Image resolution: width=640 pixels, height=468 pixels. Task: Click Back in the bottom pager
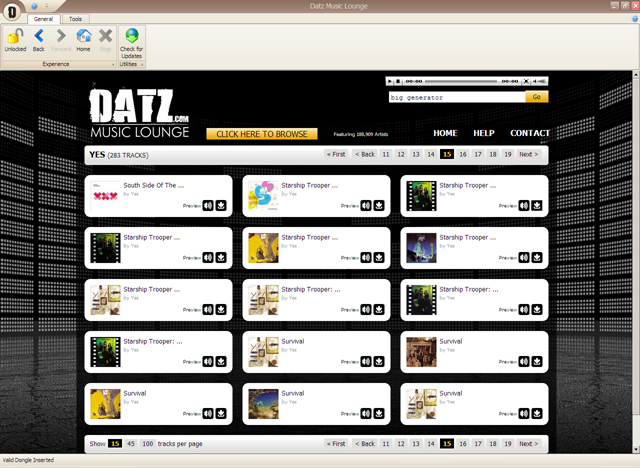click(x=365, y=444)
